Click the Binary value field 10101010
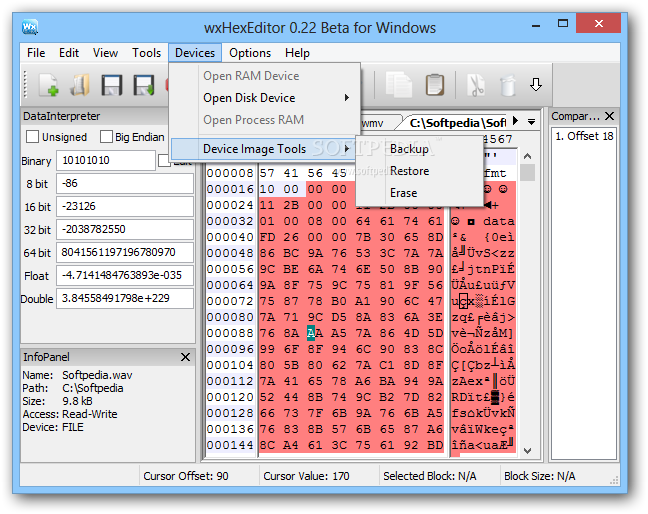Image resolution: width=648 pixels, height=514 pixels. coord(106,160)
